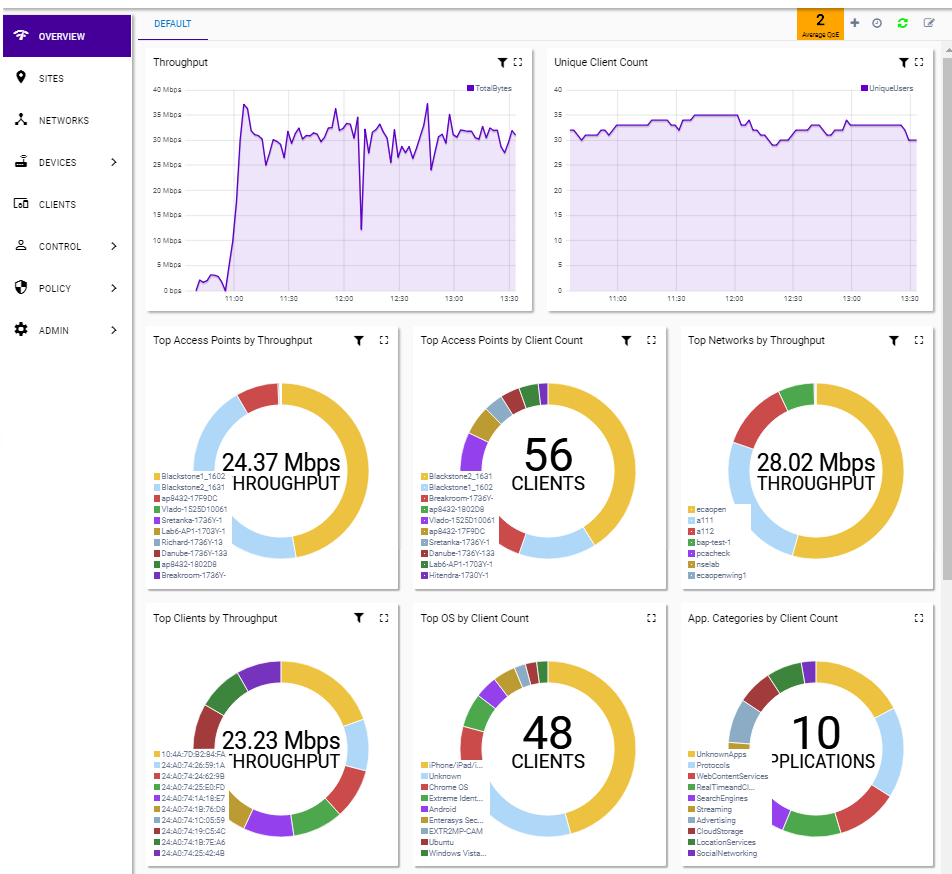Click the Sites location pin icon
Image resolution: width=952 pixels, height=874 pixels.
(x=21, y=77)
